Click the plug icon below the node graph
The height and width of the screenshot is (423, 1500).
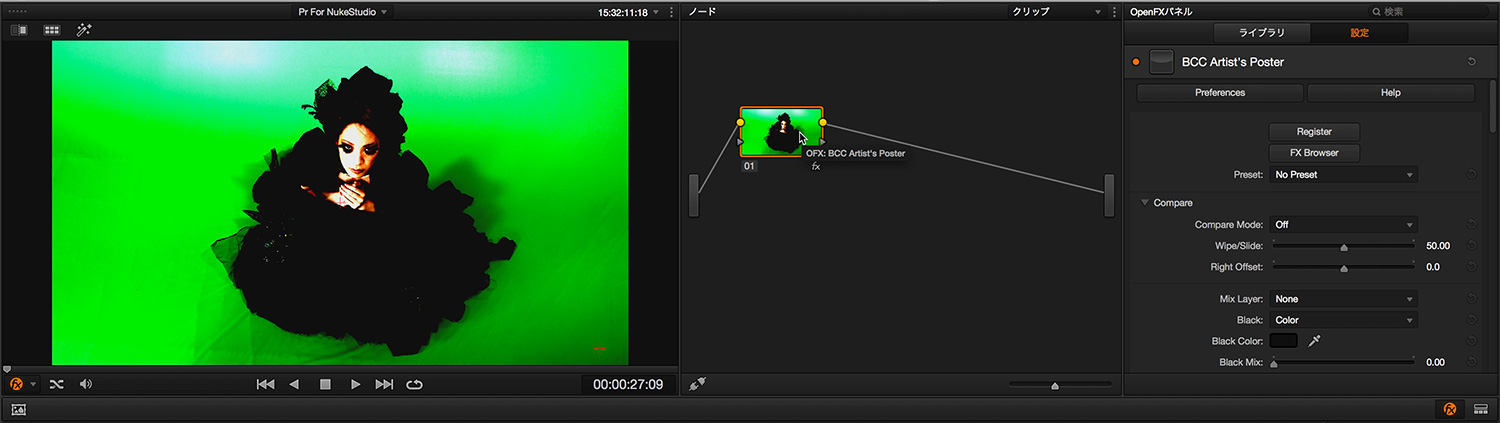(x=697, y=384)
